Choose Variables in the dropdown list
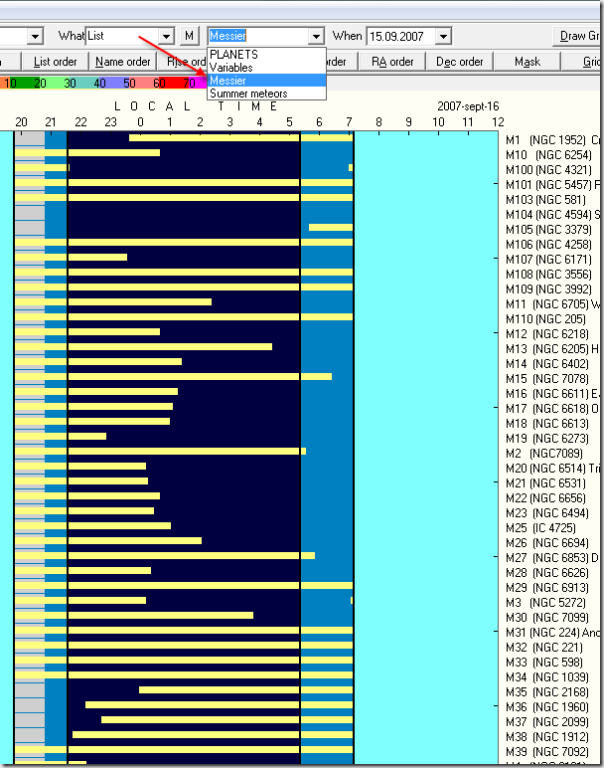 (x=231, y=67)
